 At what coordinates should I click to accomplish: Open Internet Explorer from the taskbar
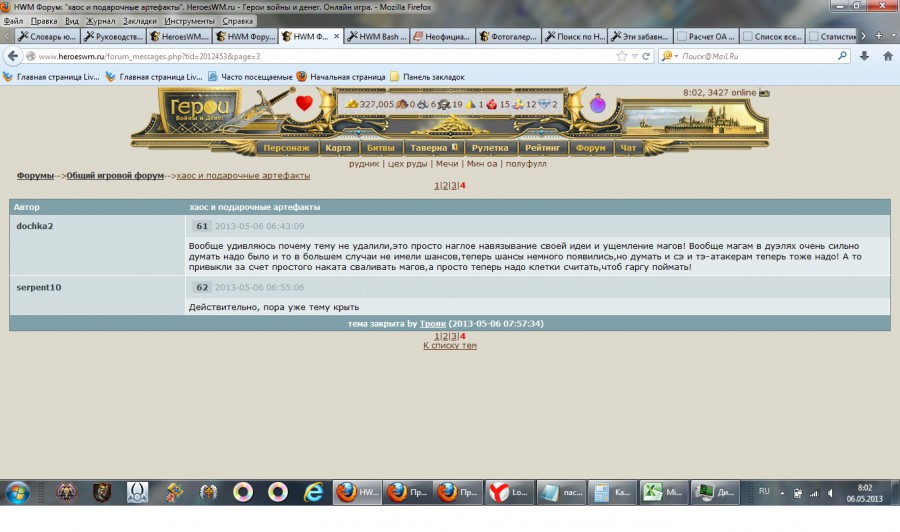click(313, 492)
